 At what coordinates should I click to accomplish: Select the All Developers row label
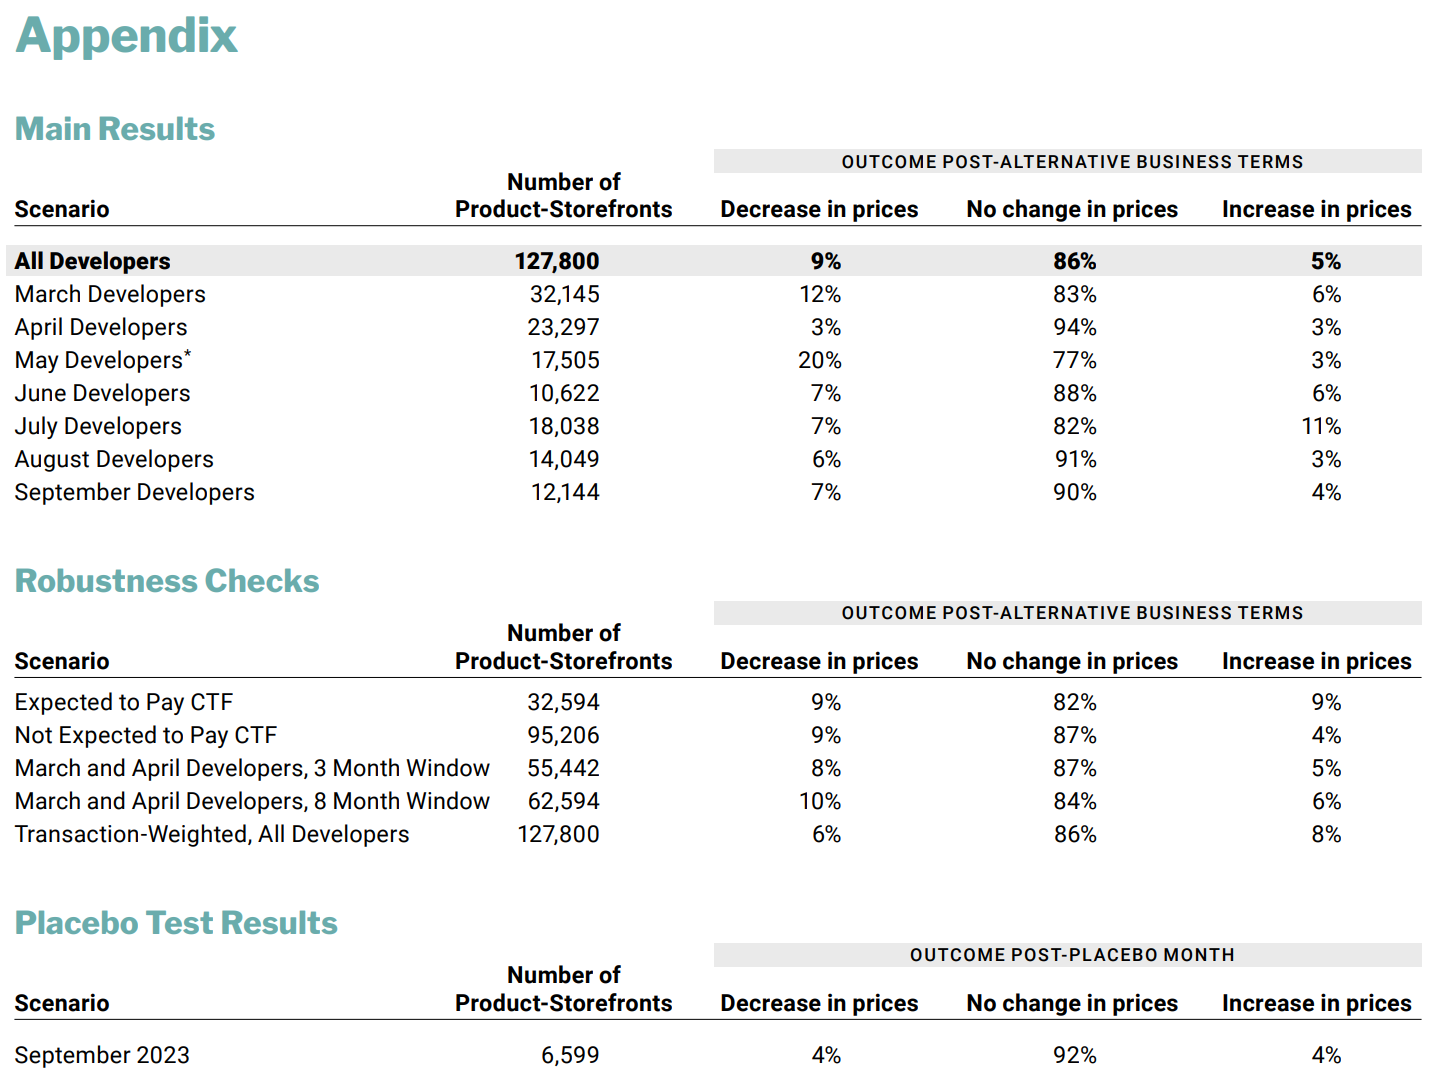(92, 261)
